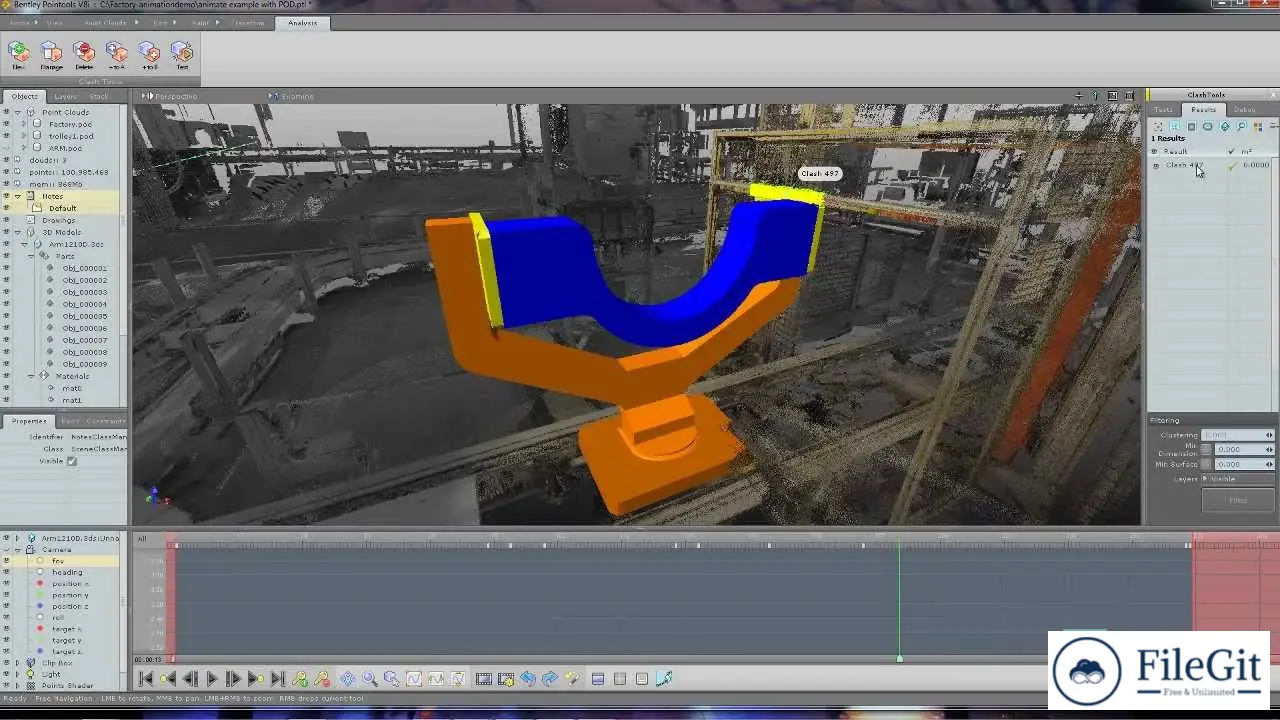Collapse the Notes tree node
The image size is (1280, 720).
click(x=18, y=196)
